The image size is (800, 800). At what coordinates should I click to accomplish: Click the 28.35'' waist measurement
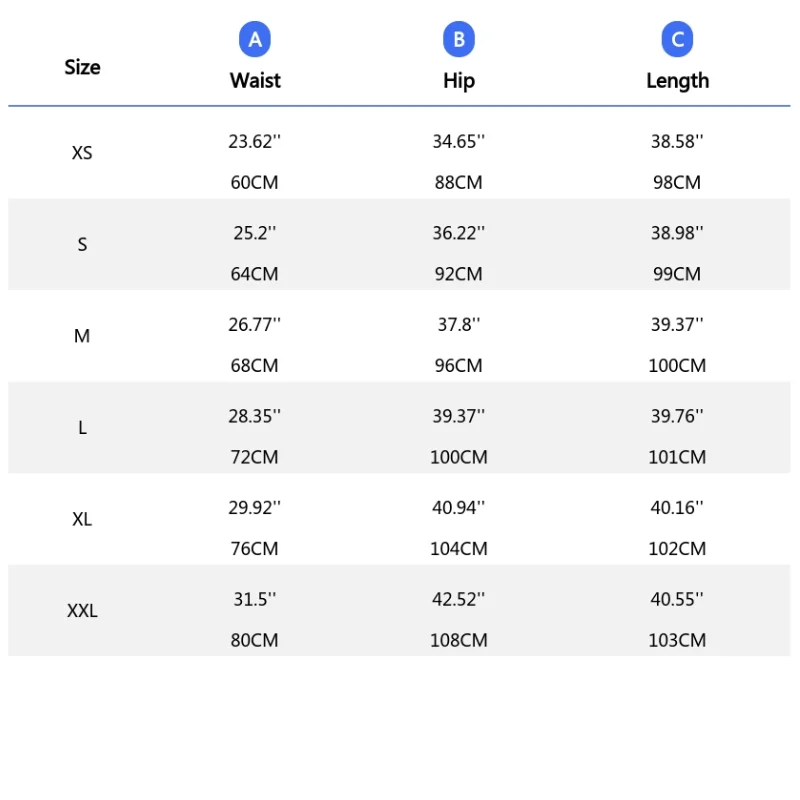coord(254,415)
